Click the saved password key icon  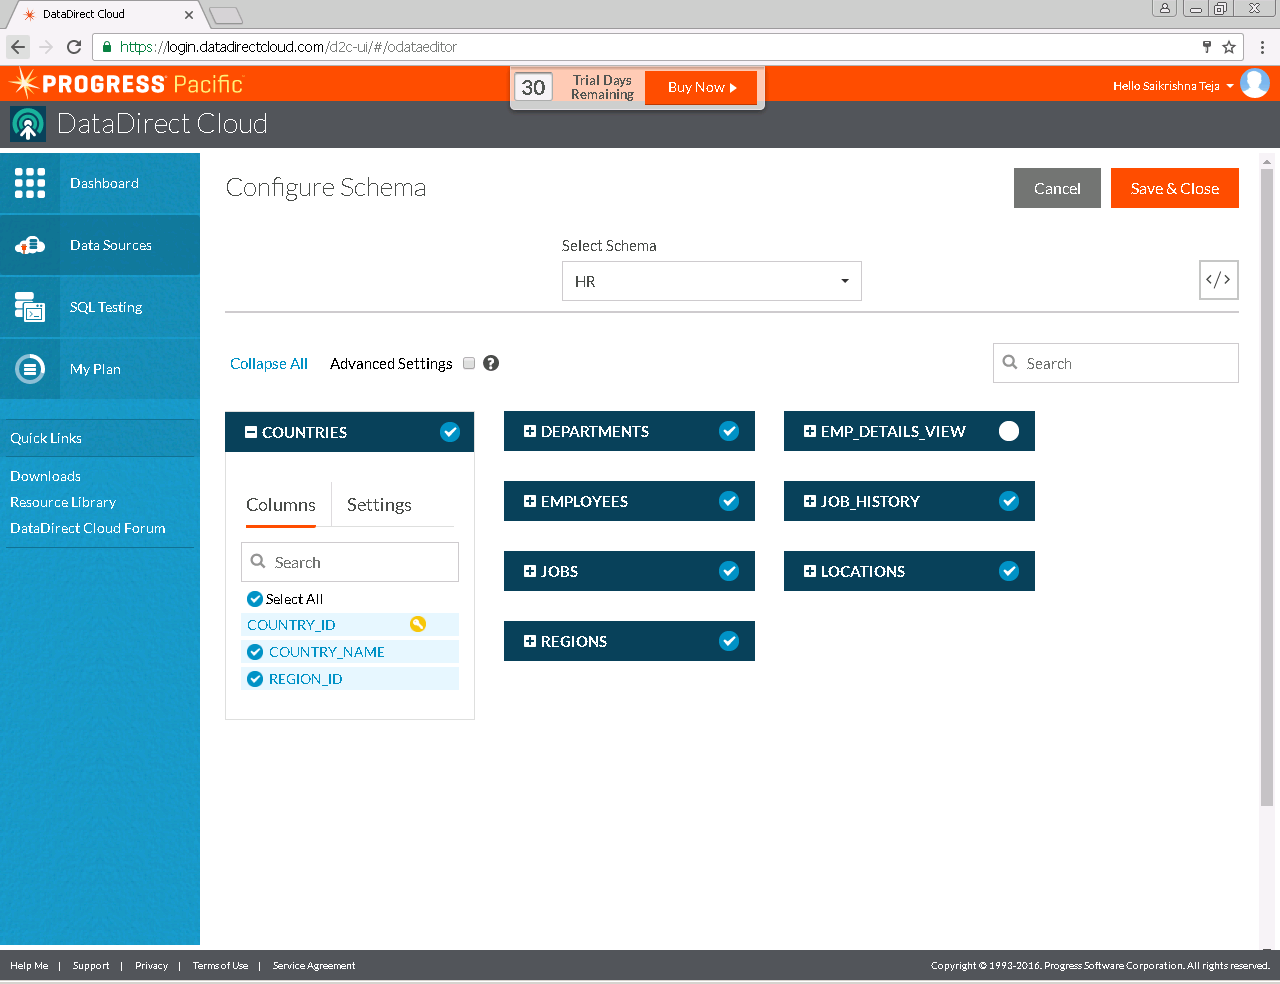click(x=1207, y=47)
